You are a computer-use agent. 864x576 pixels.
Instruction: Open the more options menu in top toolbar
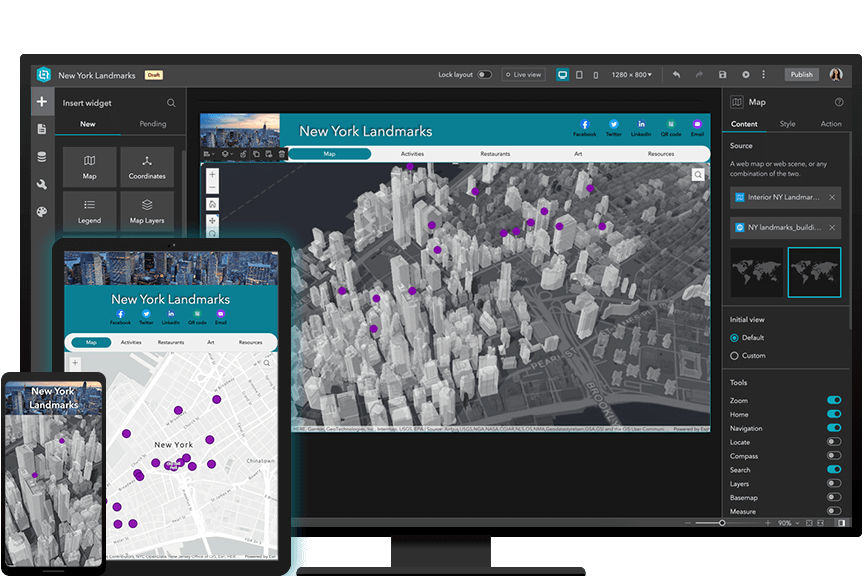pyautogui.click(x=763, y=74)
